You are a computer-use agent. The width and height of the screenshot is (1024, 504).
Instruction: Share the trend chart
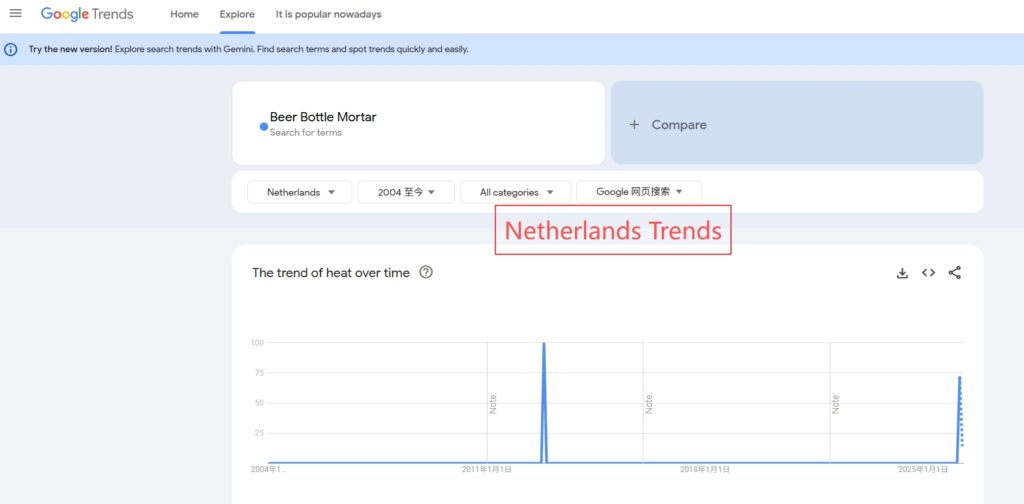pos(954,273)
